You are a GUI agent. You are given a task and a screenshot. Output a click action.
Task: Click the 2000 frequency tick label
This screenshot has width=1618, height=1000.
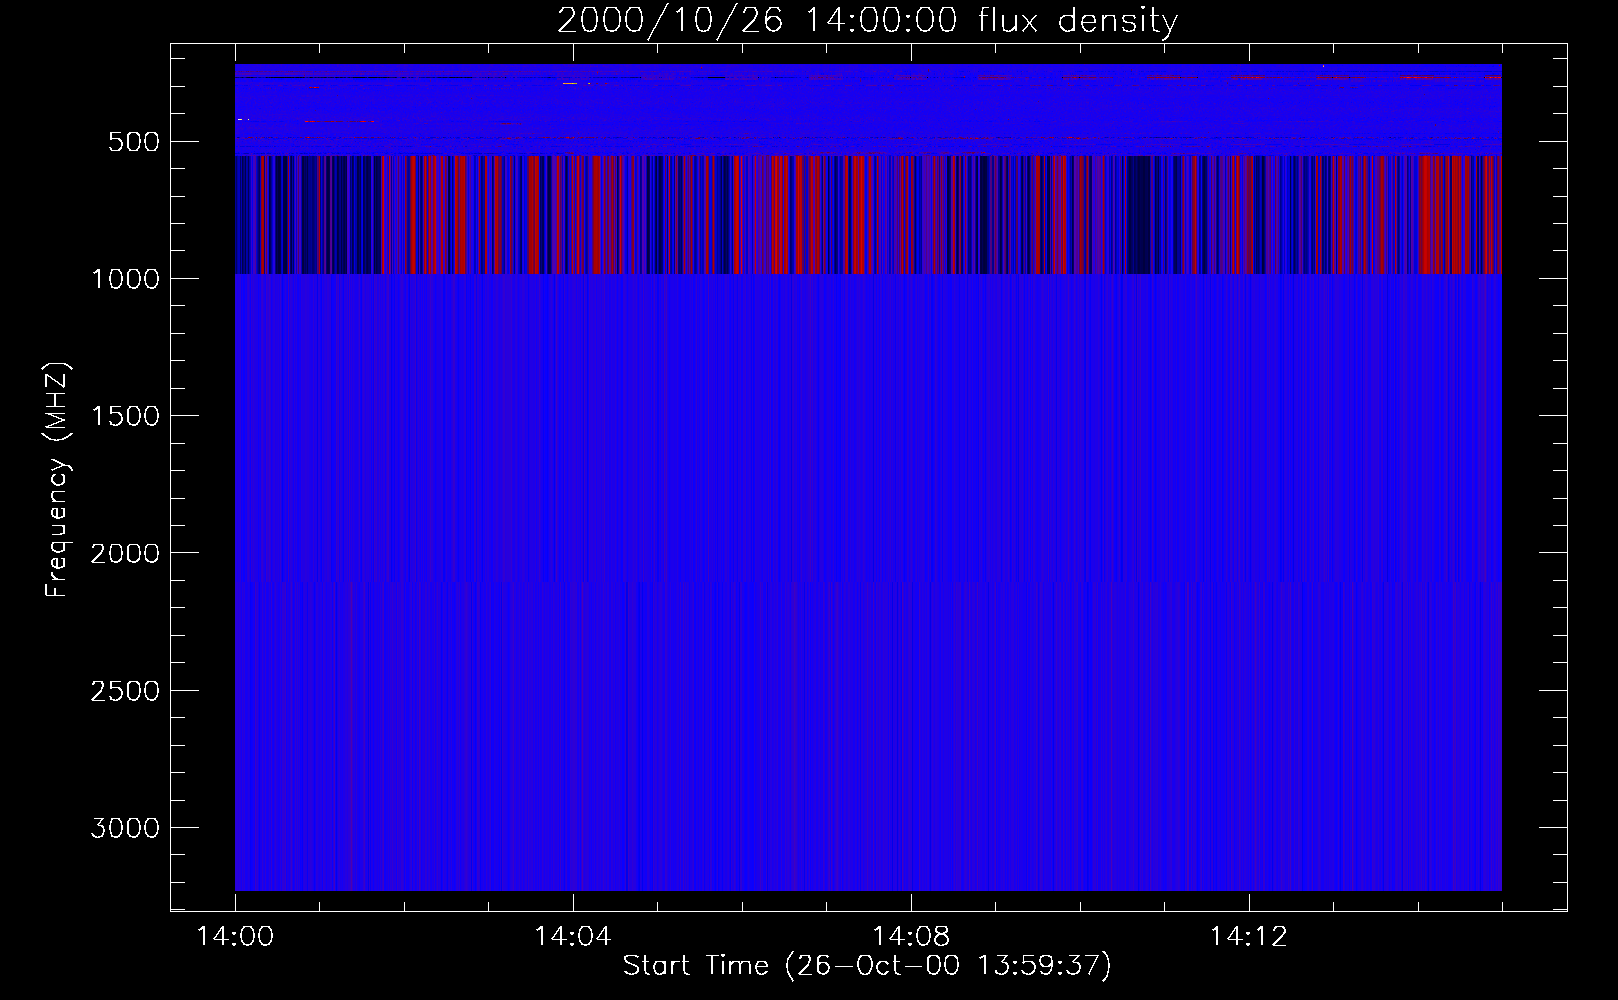[x=125, y=553]
